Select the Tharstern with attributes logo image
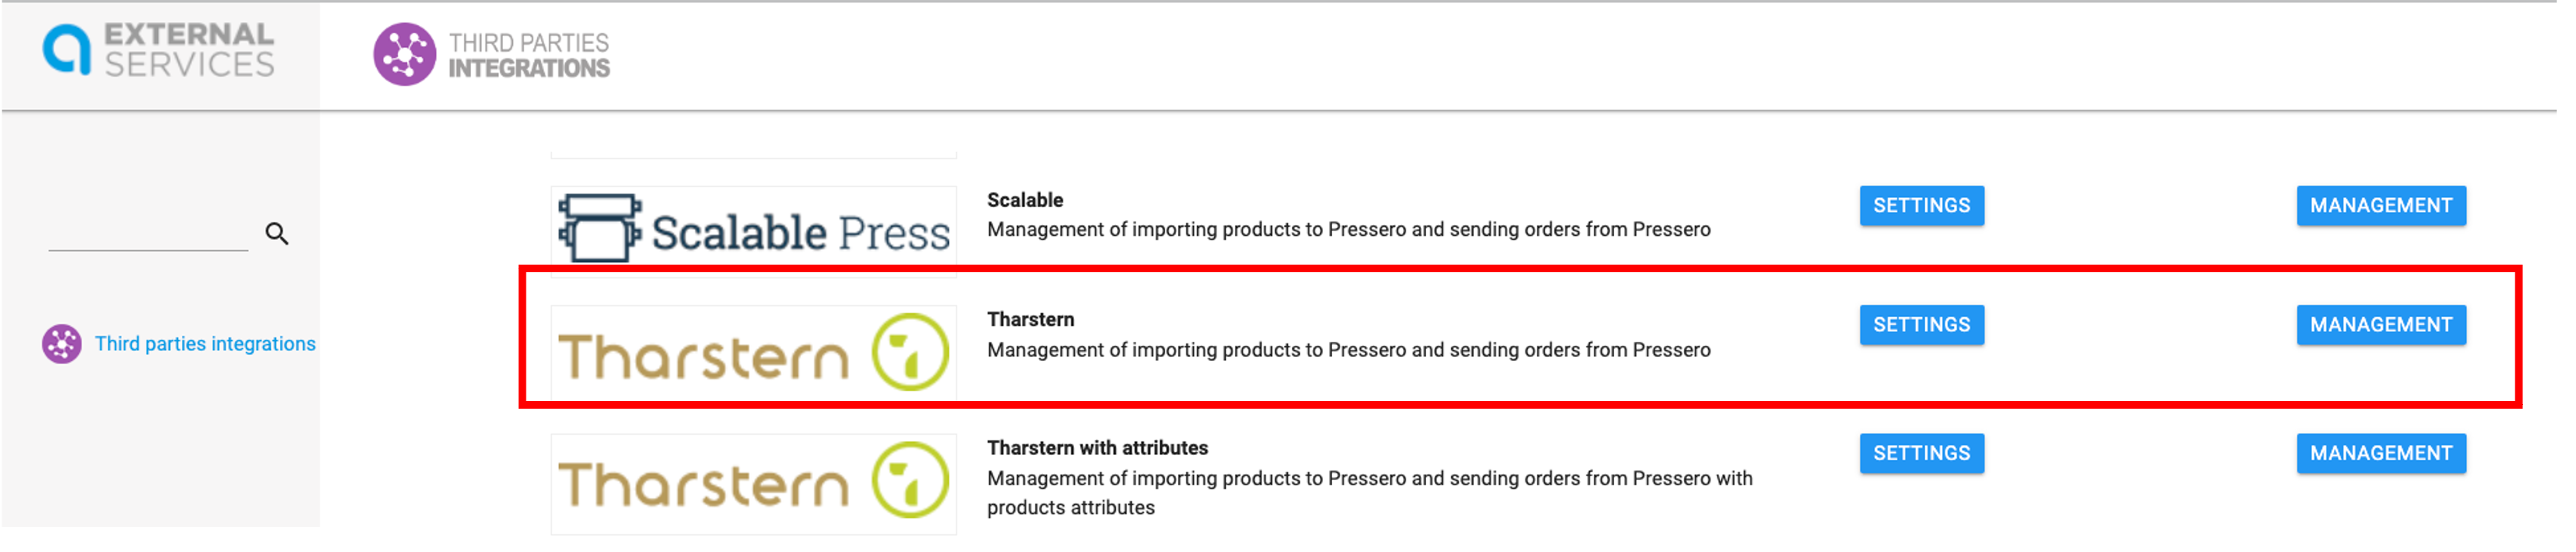2576x552 pixels. coord(753,482)
